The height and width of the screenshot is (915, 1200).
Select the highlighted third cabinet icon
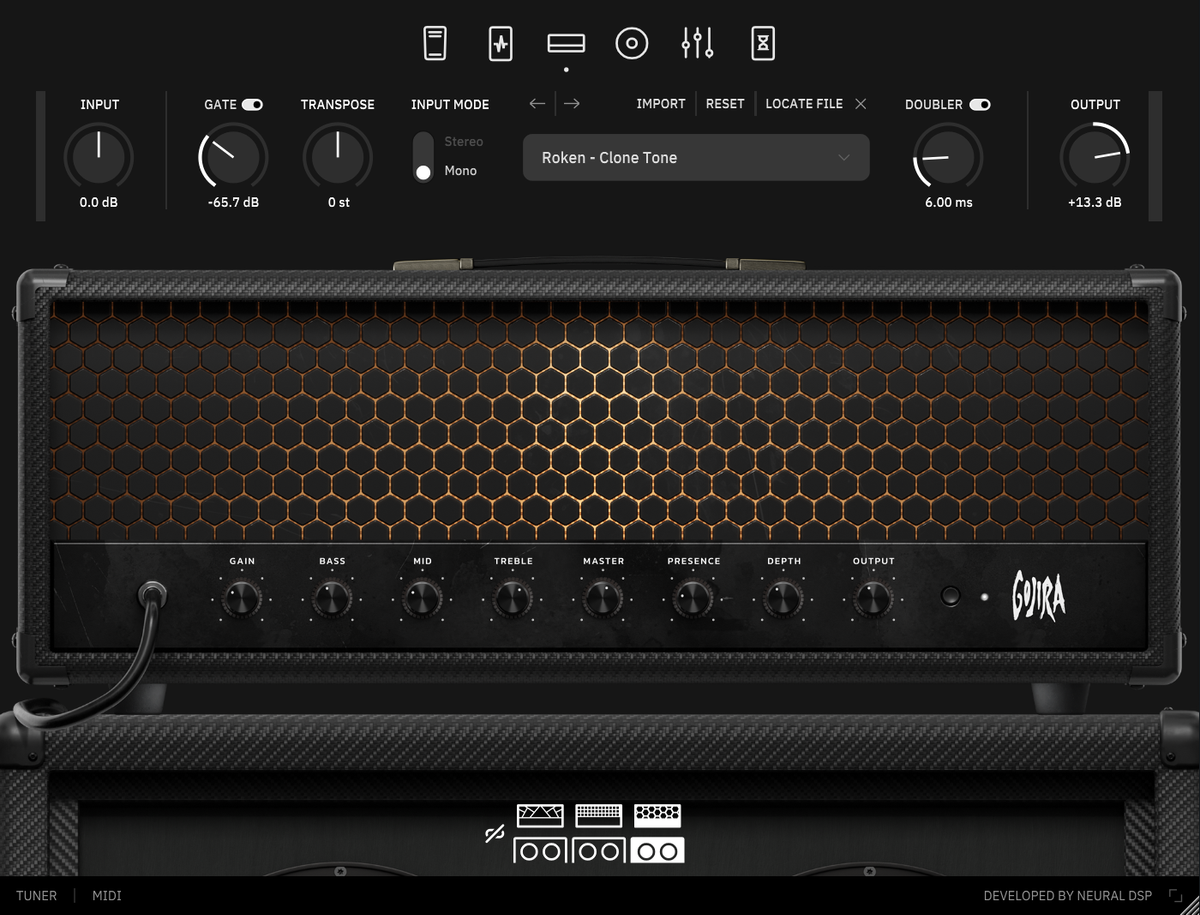pos(658,851)
